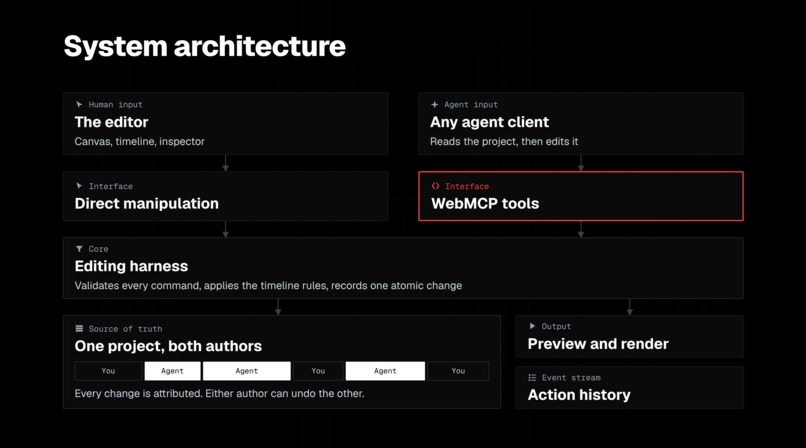The image size is (806, 448).
Task: Click the cursor icon beside Human input
Action: click(79, 104)
